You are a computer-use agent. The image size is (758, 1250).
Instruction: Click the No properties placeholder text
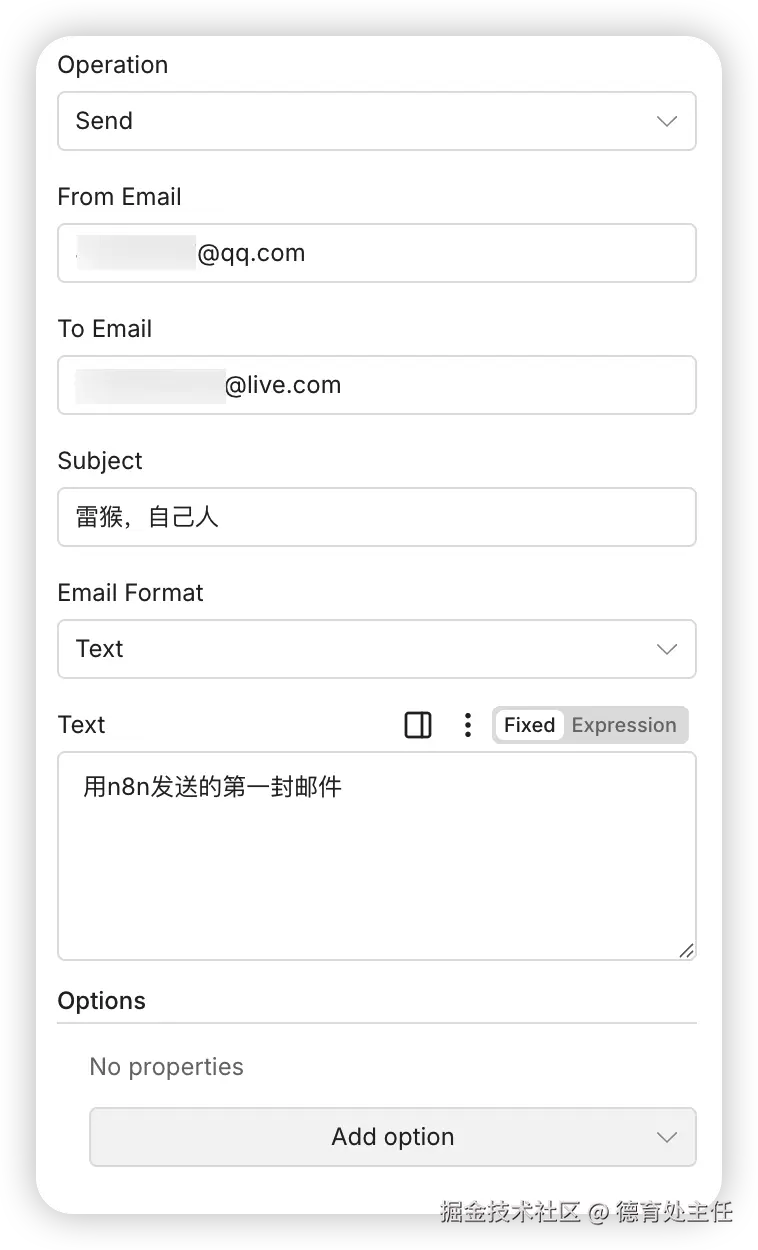(x=167, y=1067)
